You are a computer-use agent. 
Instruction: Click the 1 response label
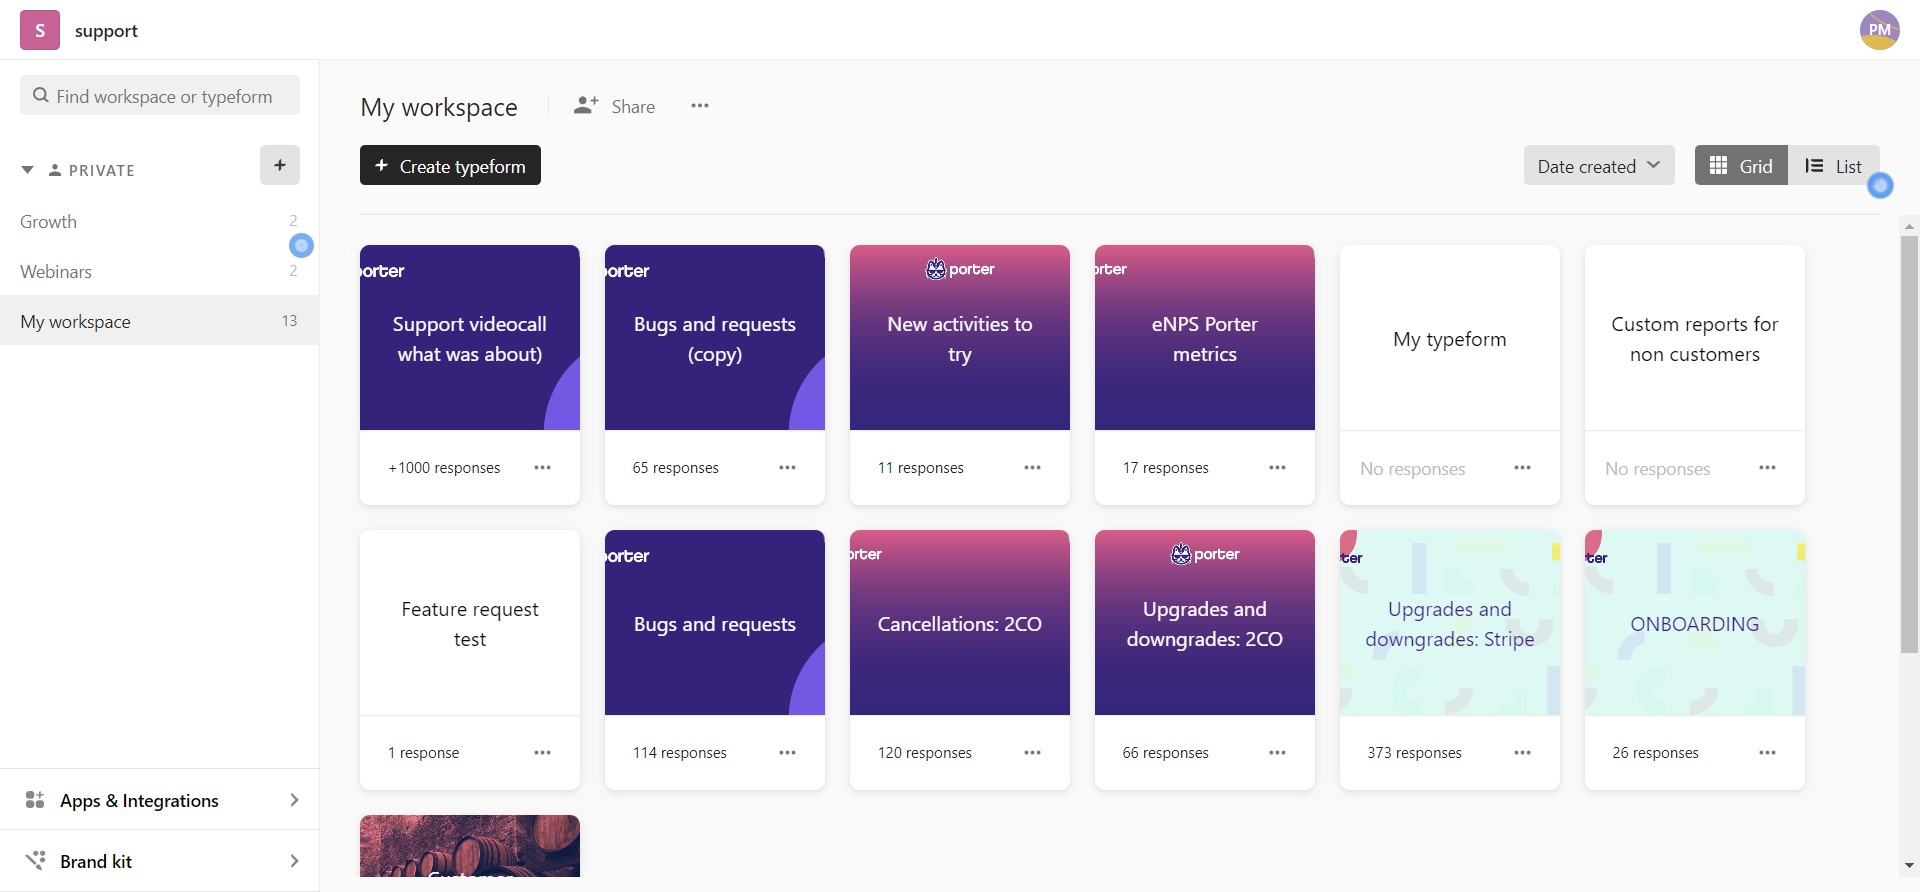pyautogui.click(x=424, y=753)
